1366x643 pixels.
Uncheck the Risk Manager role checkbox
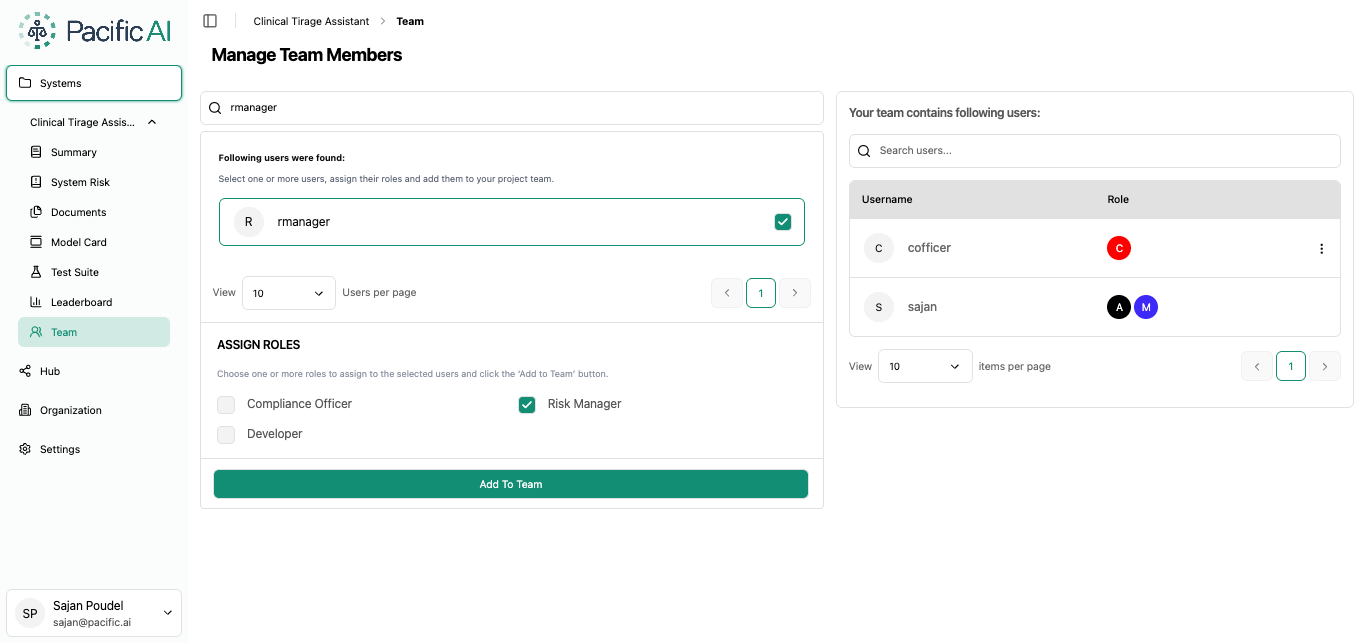526,404
